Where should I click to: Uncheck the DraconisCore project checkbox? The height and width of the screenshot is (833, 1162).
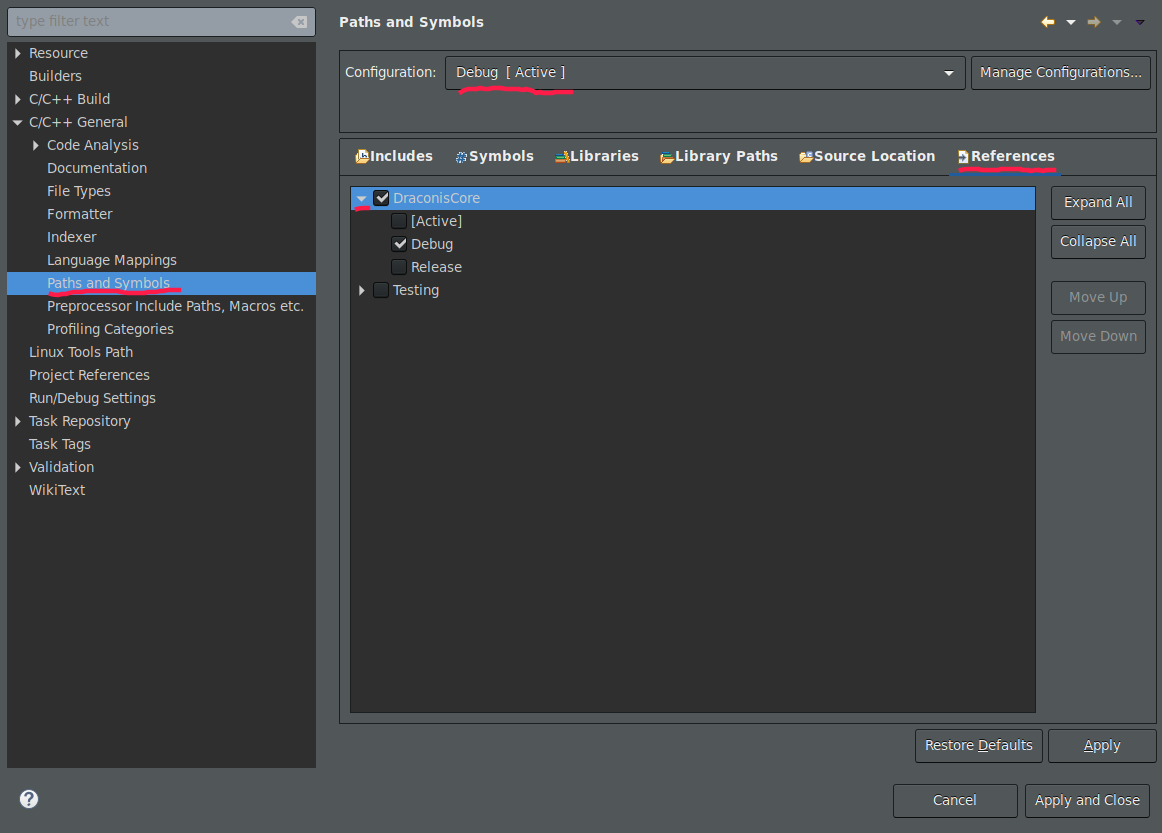[x=381, y=198]
